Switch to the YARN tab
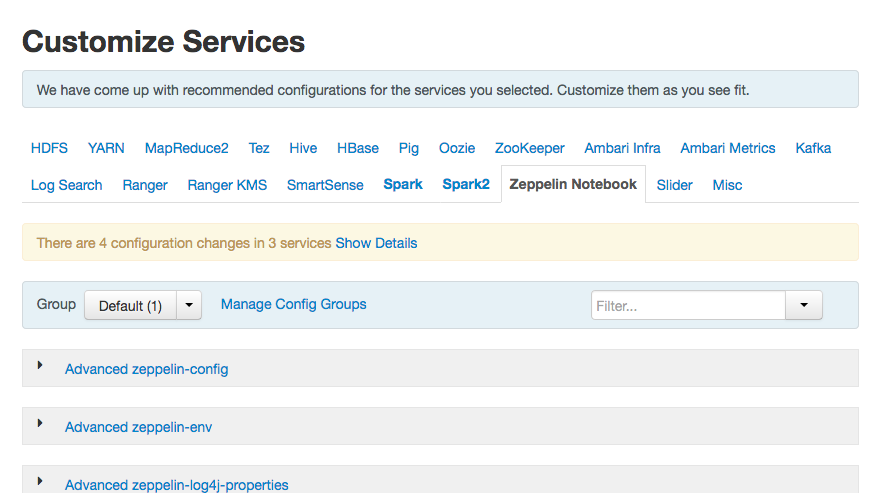The width and height of the screenshot is (881, 493). tap(106, 148)
